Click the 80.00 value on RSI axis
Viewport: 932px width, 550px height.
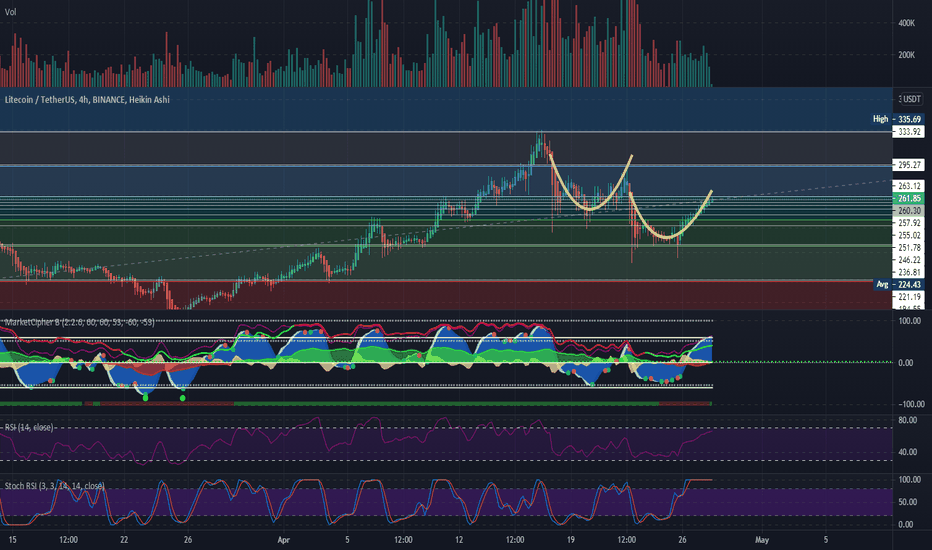pyautogui.click(x=908, y=420)
